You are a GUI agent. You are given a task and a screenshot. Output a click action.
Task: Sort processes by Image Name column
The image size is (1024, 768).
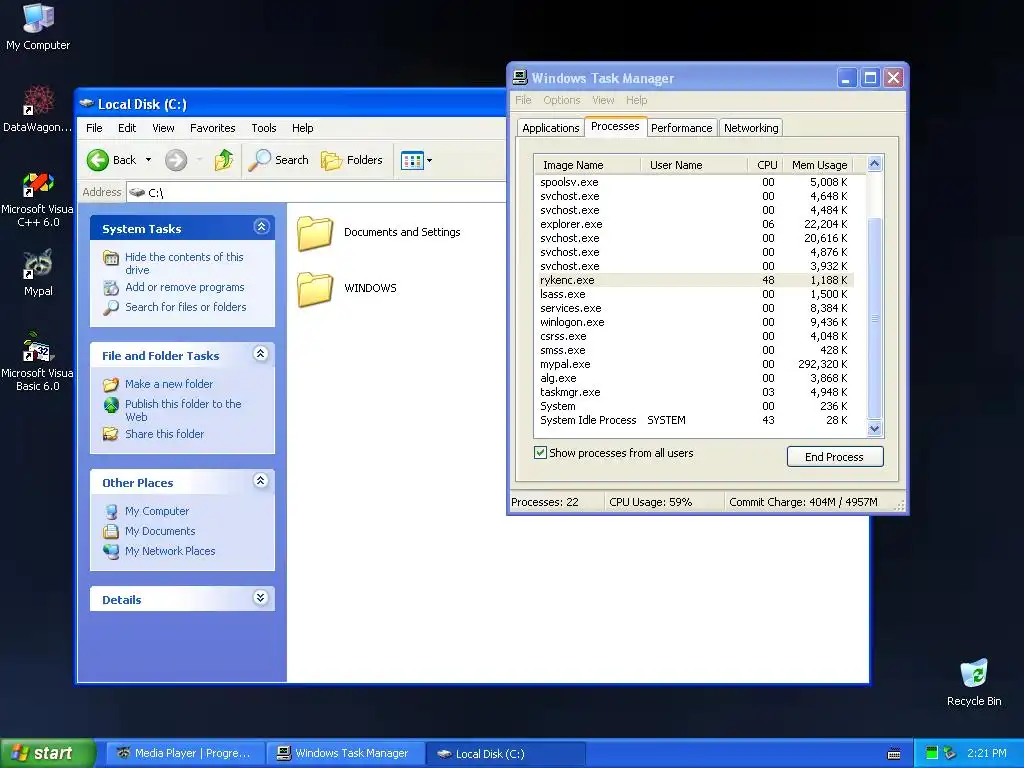click(x=588, y=165)
